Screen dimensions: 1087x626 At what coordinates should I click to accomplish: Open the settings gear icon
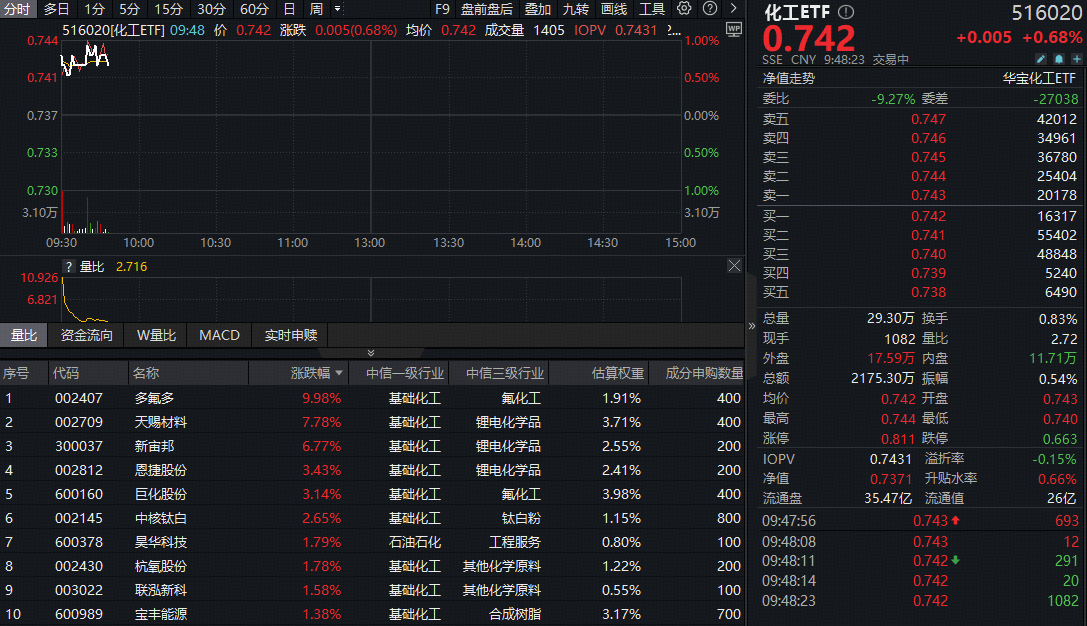point(684,9)
